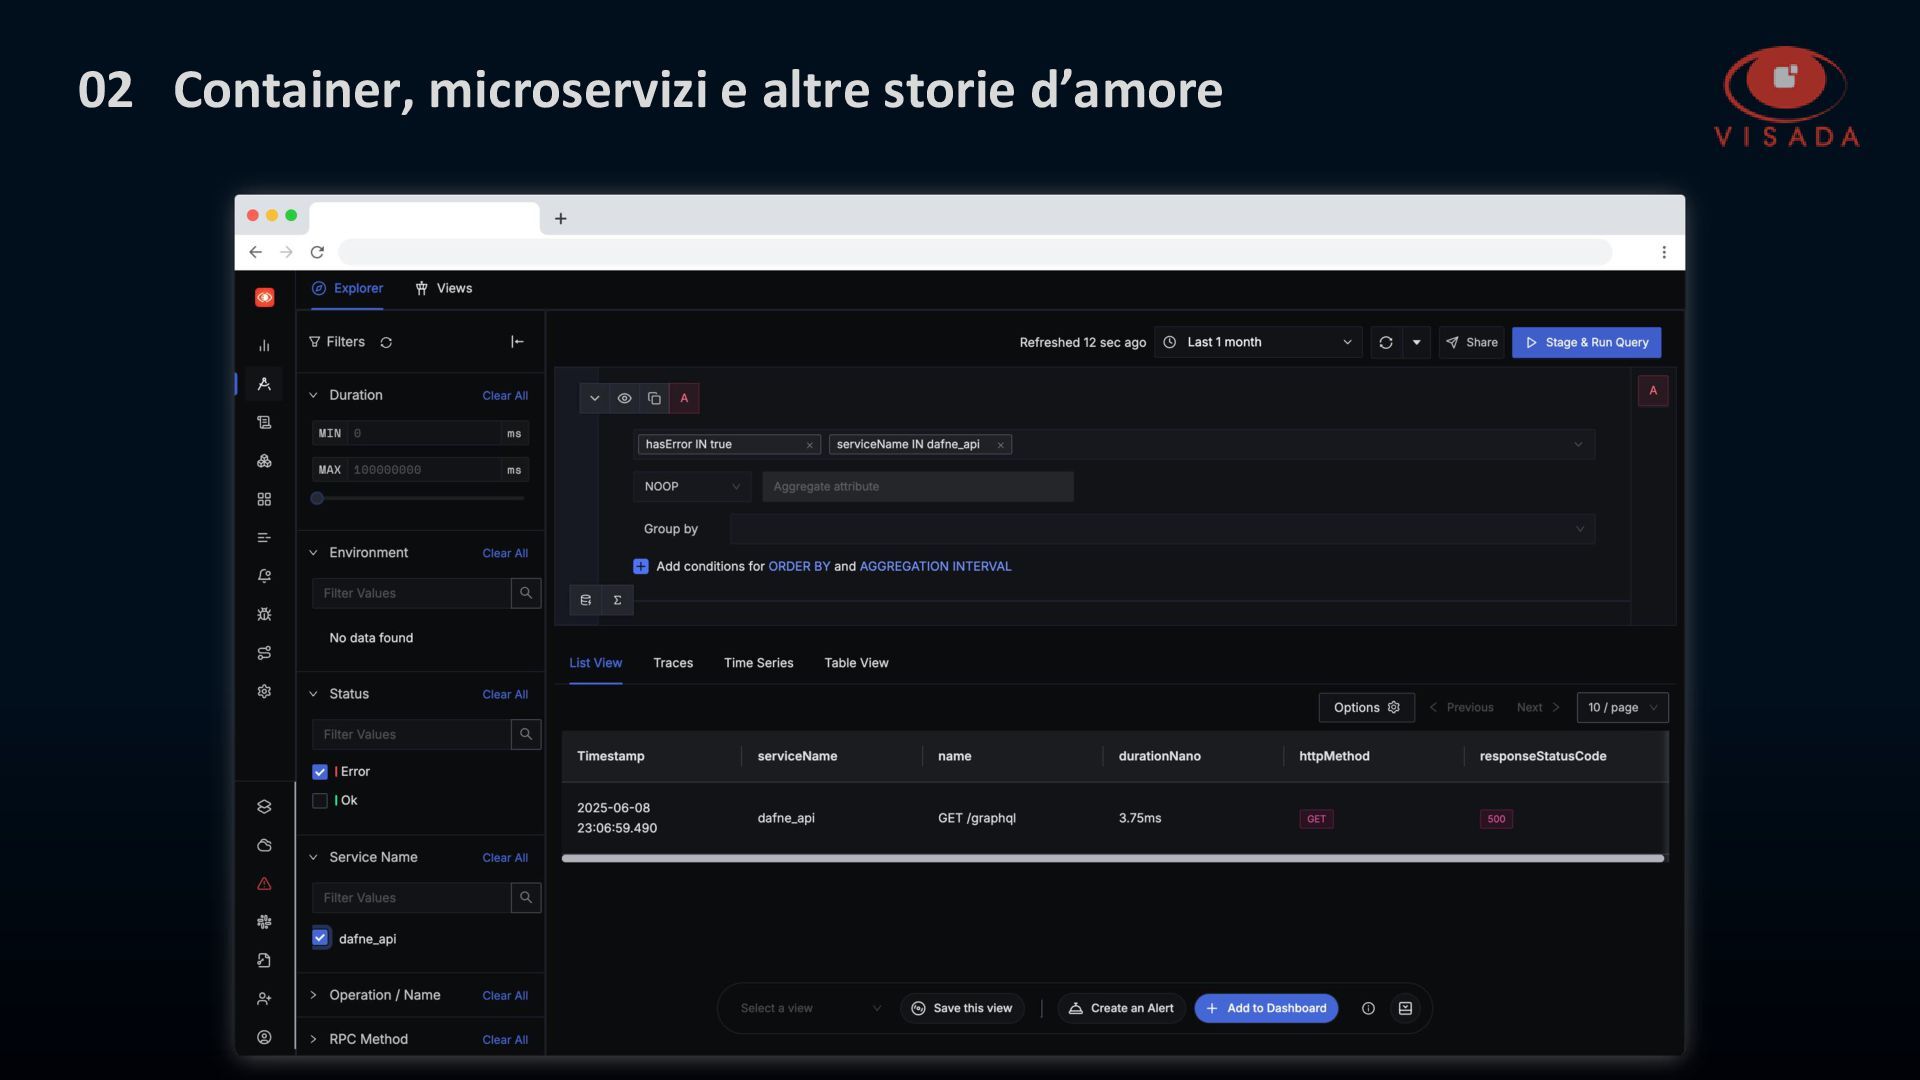Viewport: 1920px width, 1080px height.
Task: Open the list Options button
Action: 1366,708
